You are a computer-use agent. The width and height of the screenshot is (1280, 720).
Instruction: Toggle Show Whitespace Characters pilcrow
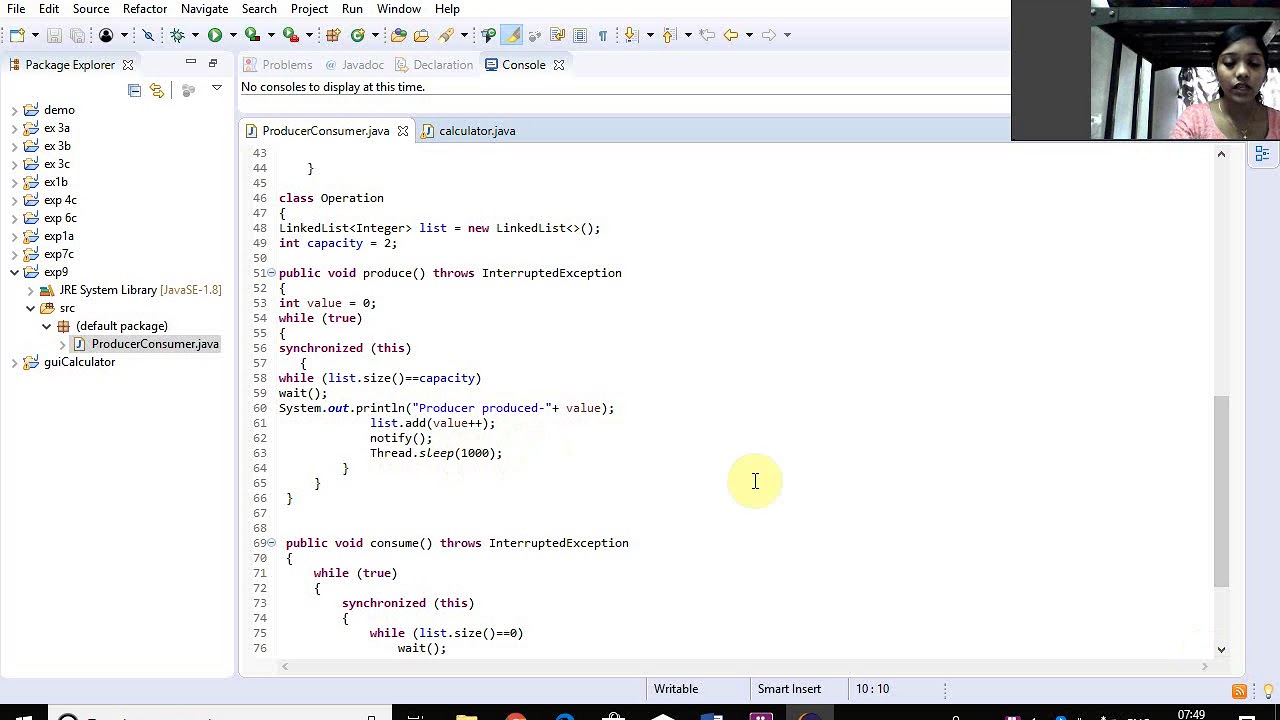602,35
